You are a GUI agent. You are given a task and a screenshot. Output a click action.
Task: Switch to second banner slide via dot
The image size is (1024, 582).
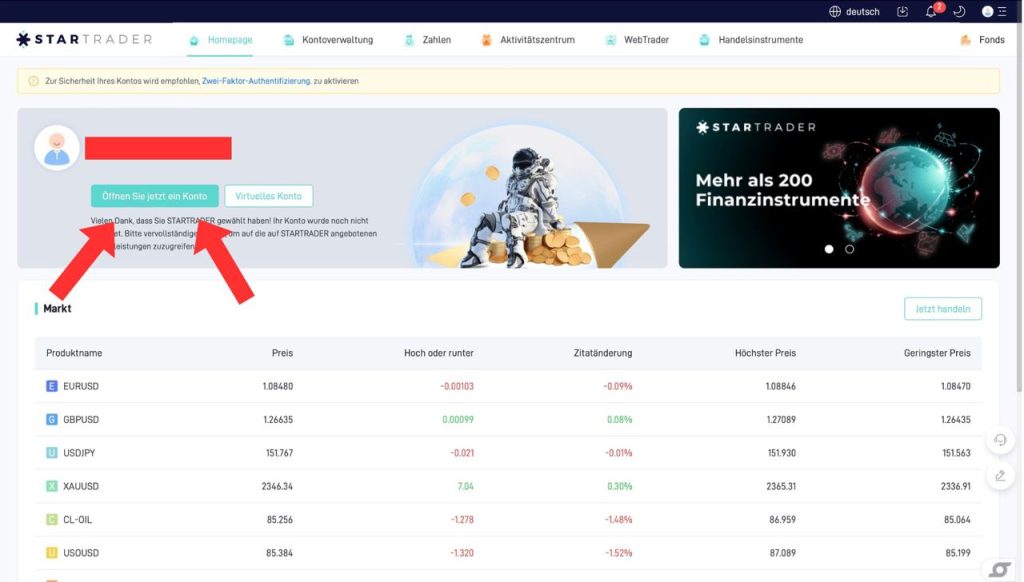click(x=850, y=249)
